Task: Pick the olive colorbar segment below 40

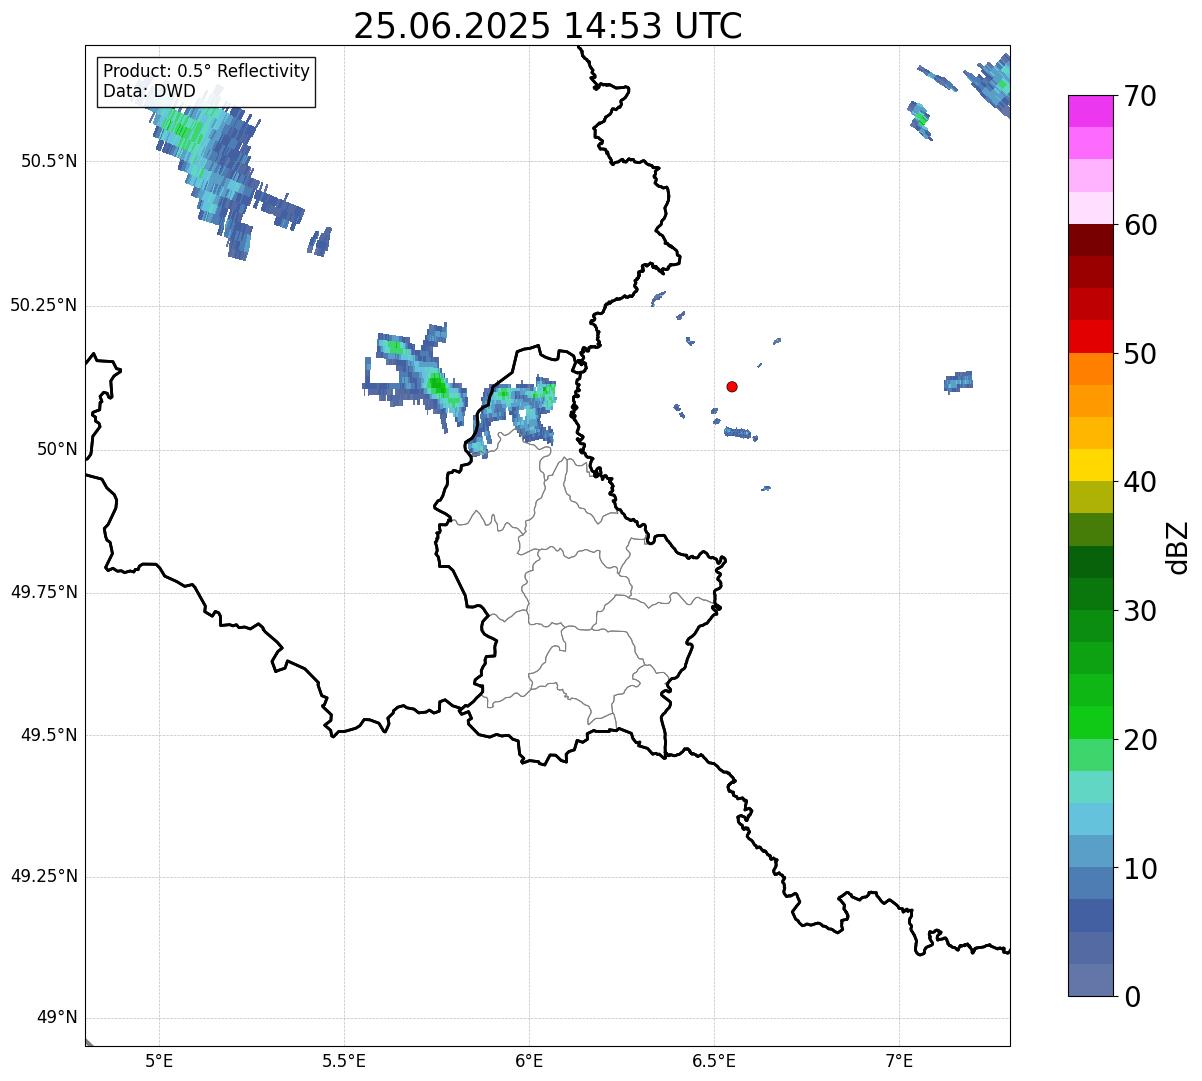Action: tap(1090, 497)
